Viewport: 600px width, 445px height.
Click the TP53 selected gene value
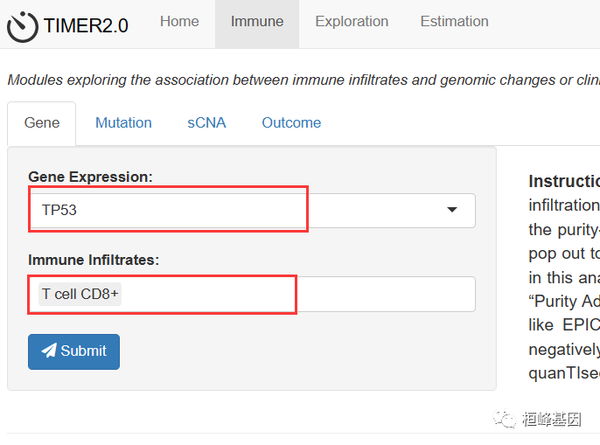(60, 211)
